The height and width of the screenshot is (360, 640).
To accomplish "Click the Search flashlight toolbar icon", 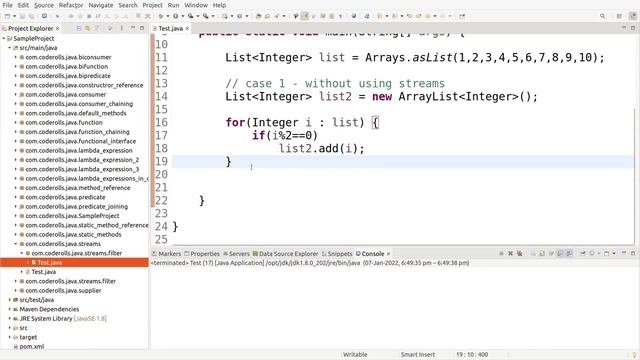I will click(276, 16).
